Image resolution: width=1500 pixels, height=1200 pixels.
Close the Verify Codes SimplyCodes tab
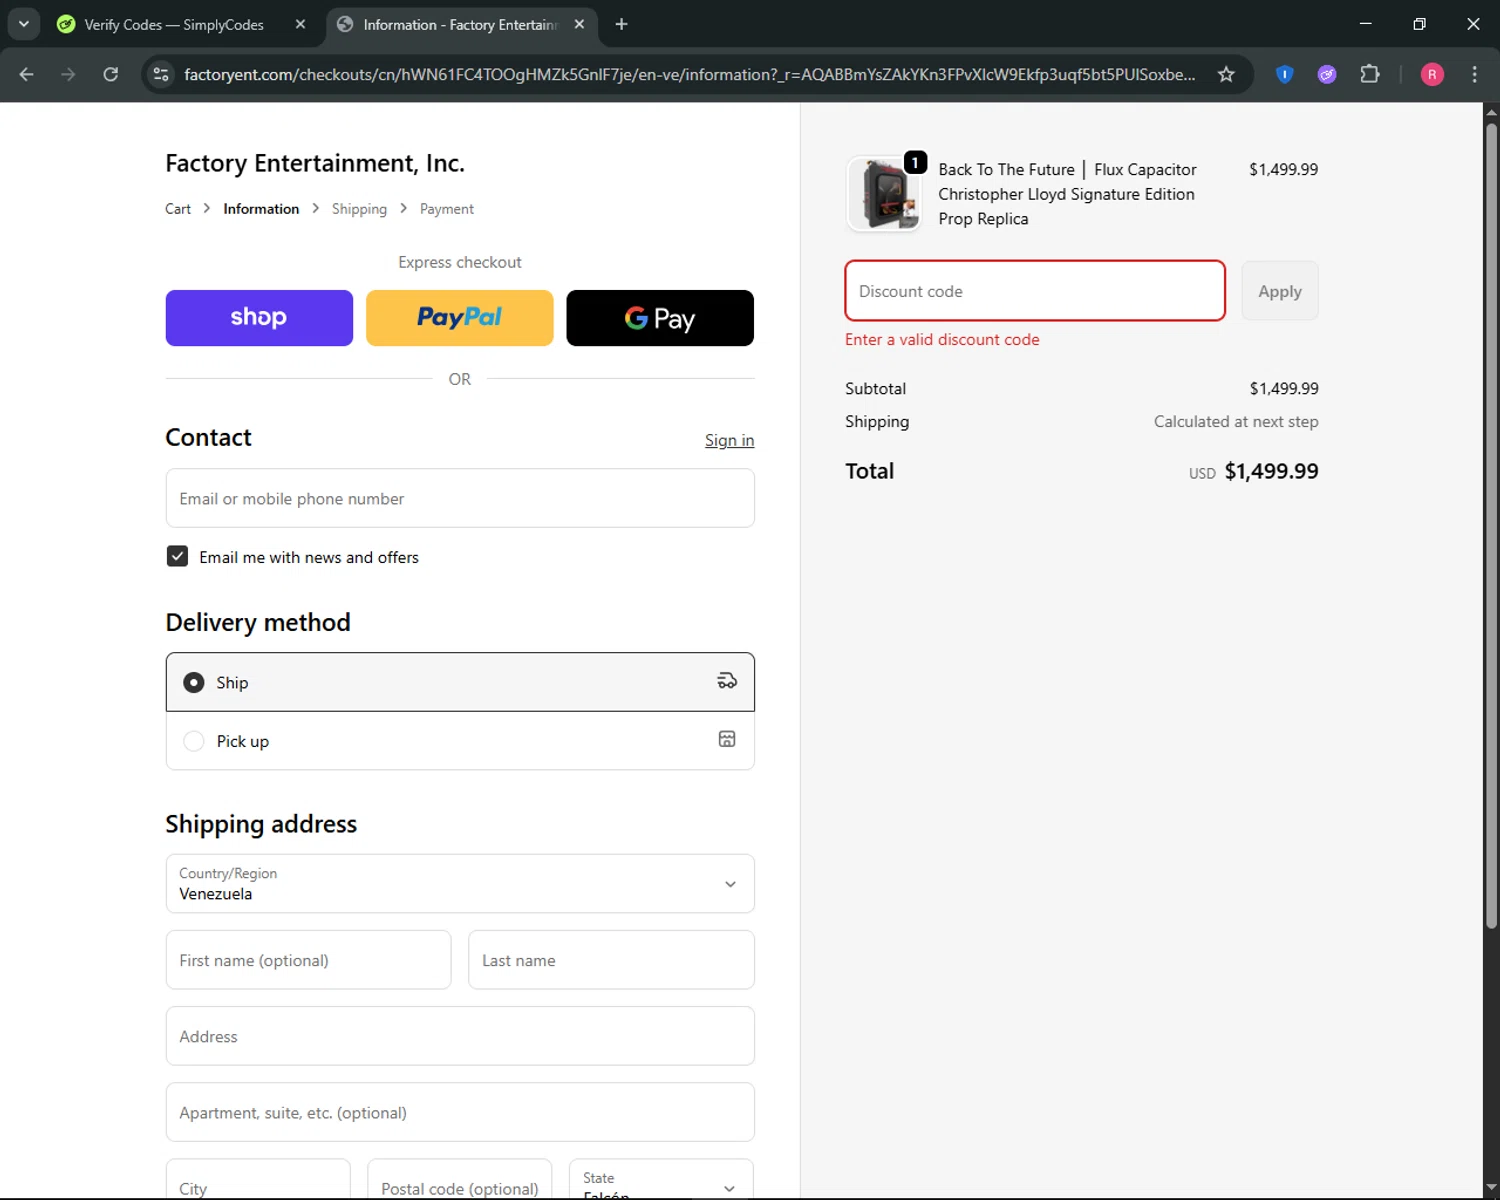(300, 24)
